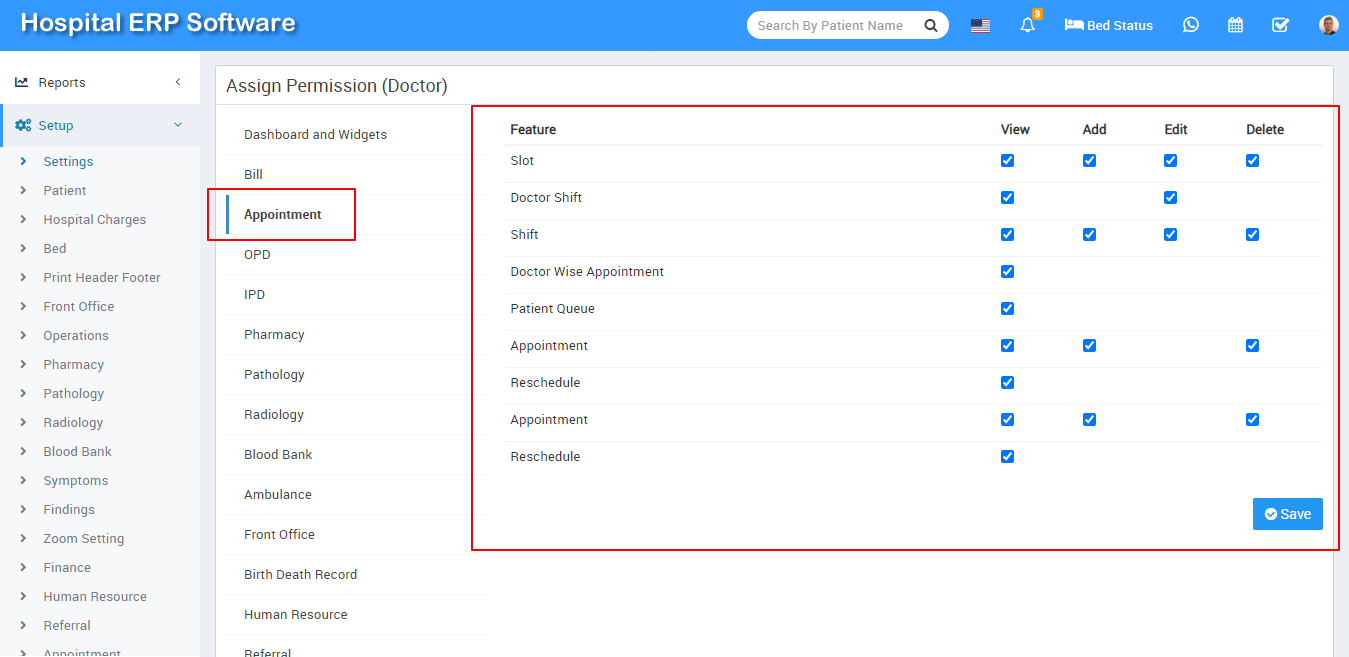Screen dimensions: 1349x657
Task: Uncheck Delete permission for Slot
Action: click(1252, 160)
